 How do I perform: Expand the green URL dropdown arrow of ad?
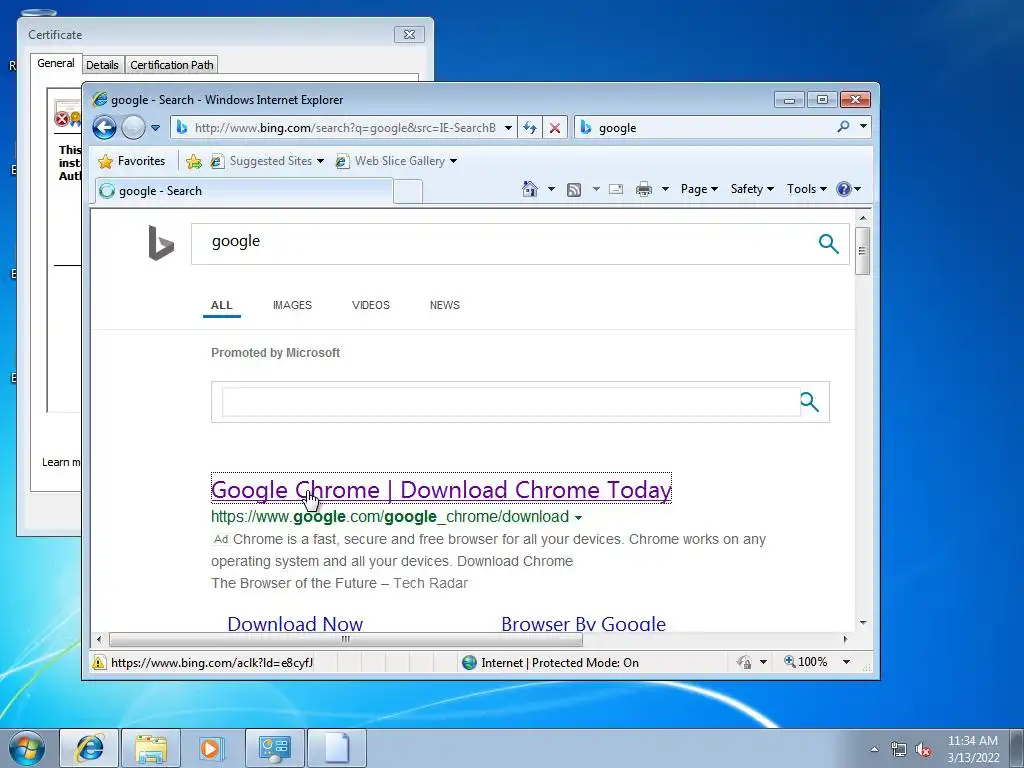click(x=578, y=518)
